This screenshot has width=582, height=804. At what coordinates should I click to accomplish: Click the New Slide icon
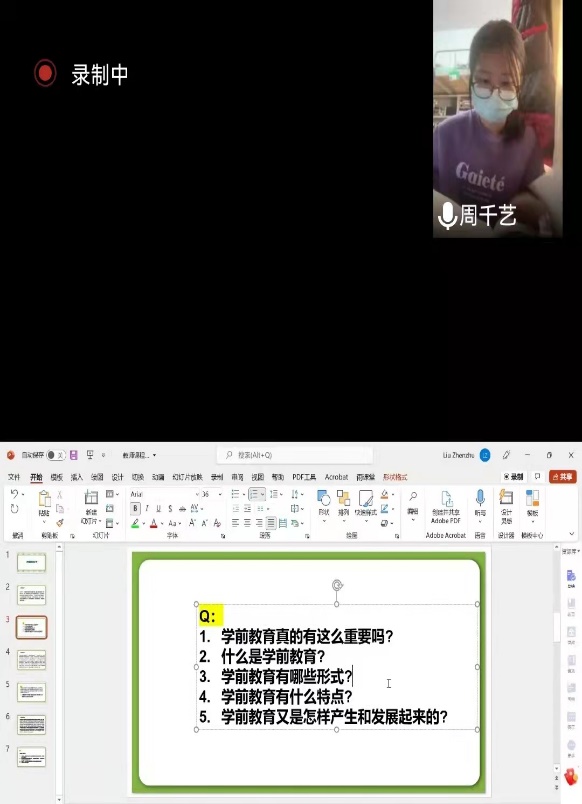pyautogui.click(x=91, y=497)
